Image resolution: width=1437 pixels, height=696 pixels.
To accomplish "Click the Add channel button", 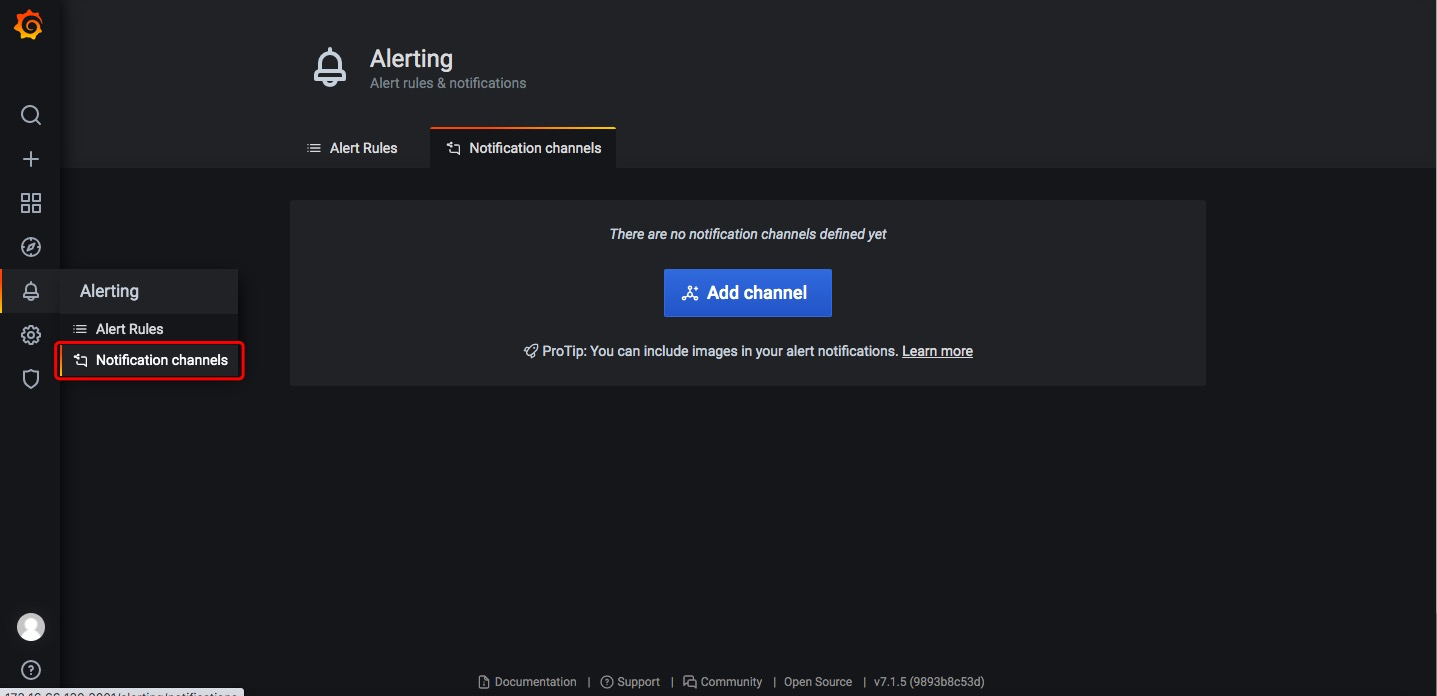I will (x=748, y=293).
